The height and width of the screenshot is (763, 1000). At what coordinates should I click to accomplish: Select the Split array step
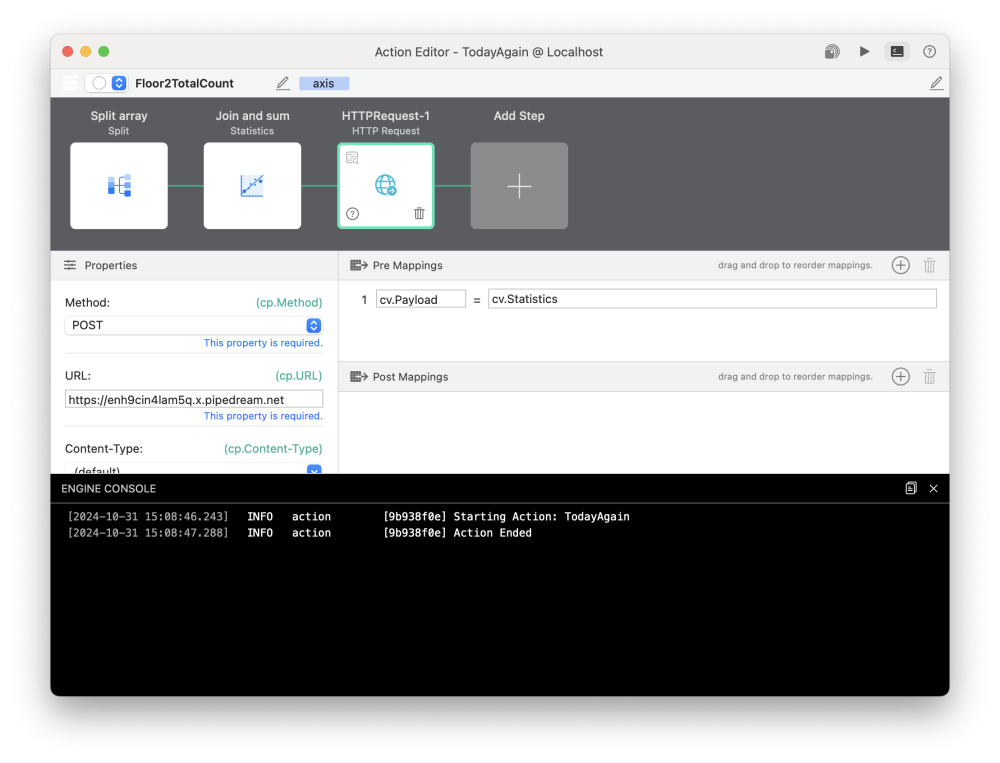[119, 186]
